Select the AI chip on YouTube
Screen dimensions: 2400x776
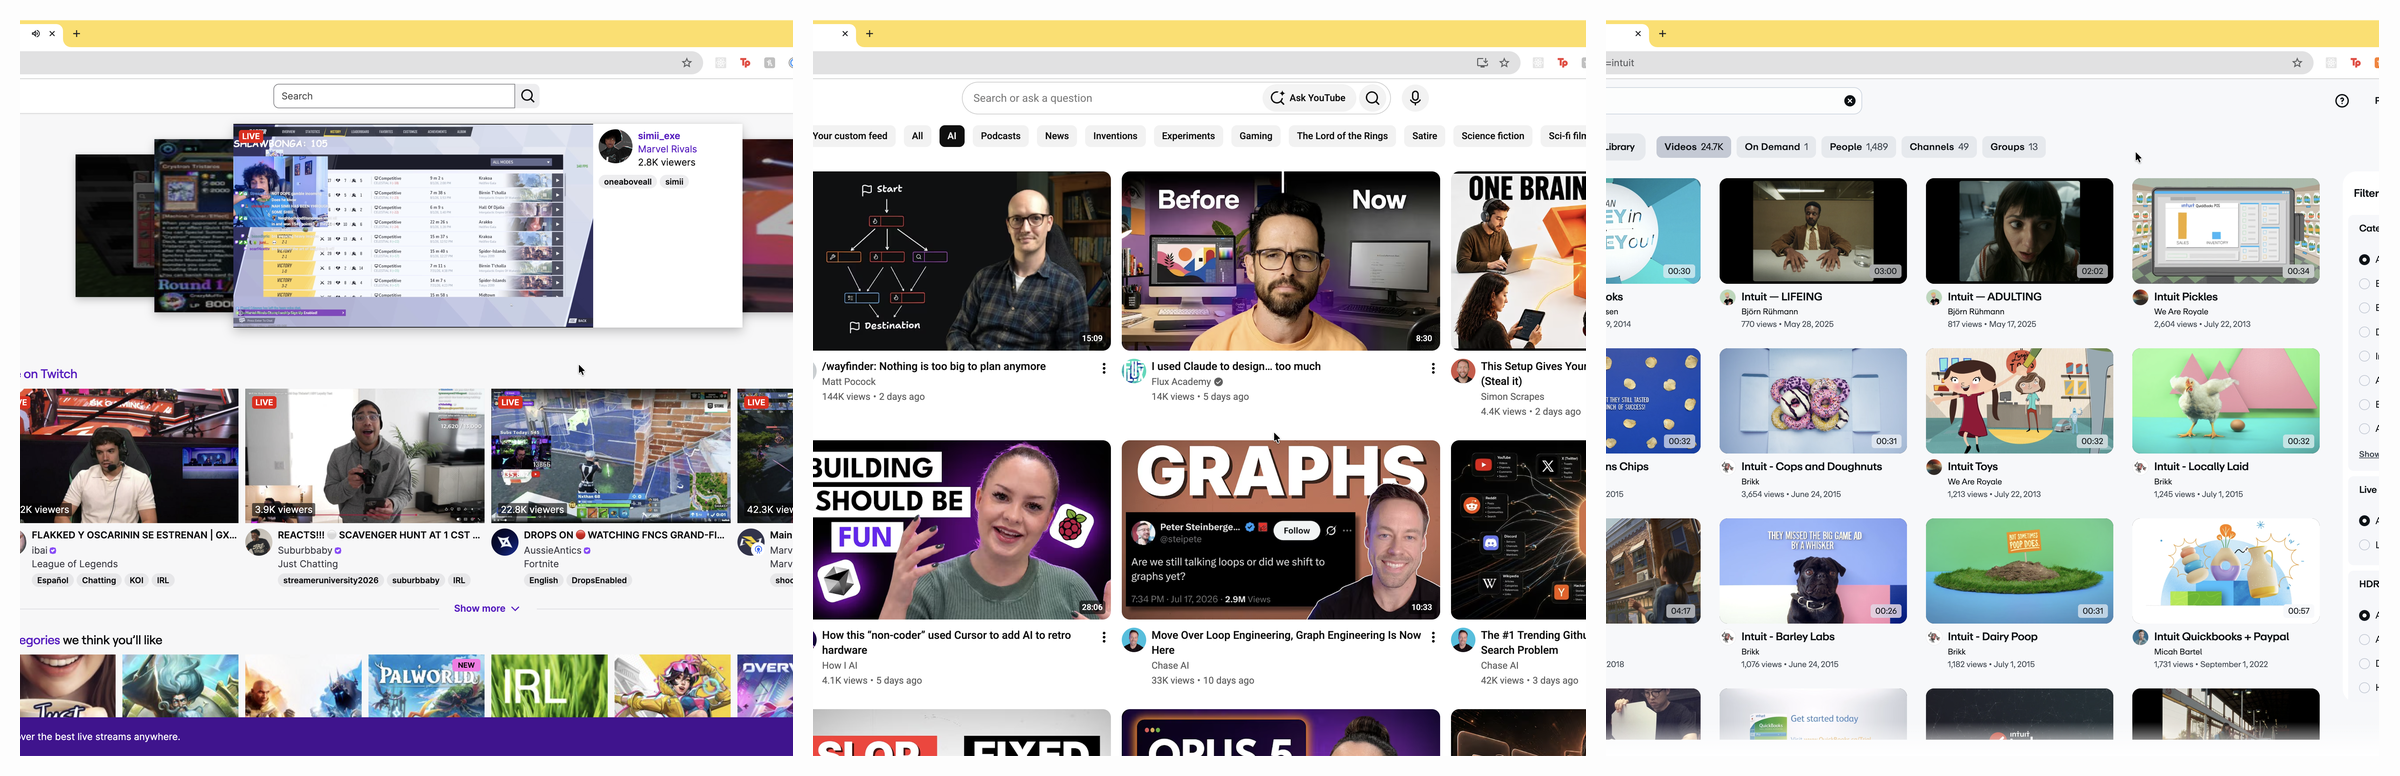[x=952, y=136]
